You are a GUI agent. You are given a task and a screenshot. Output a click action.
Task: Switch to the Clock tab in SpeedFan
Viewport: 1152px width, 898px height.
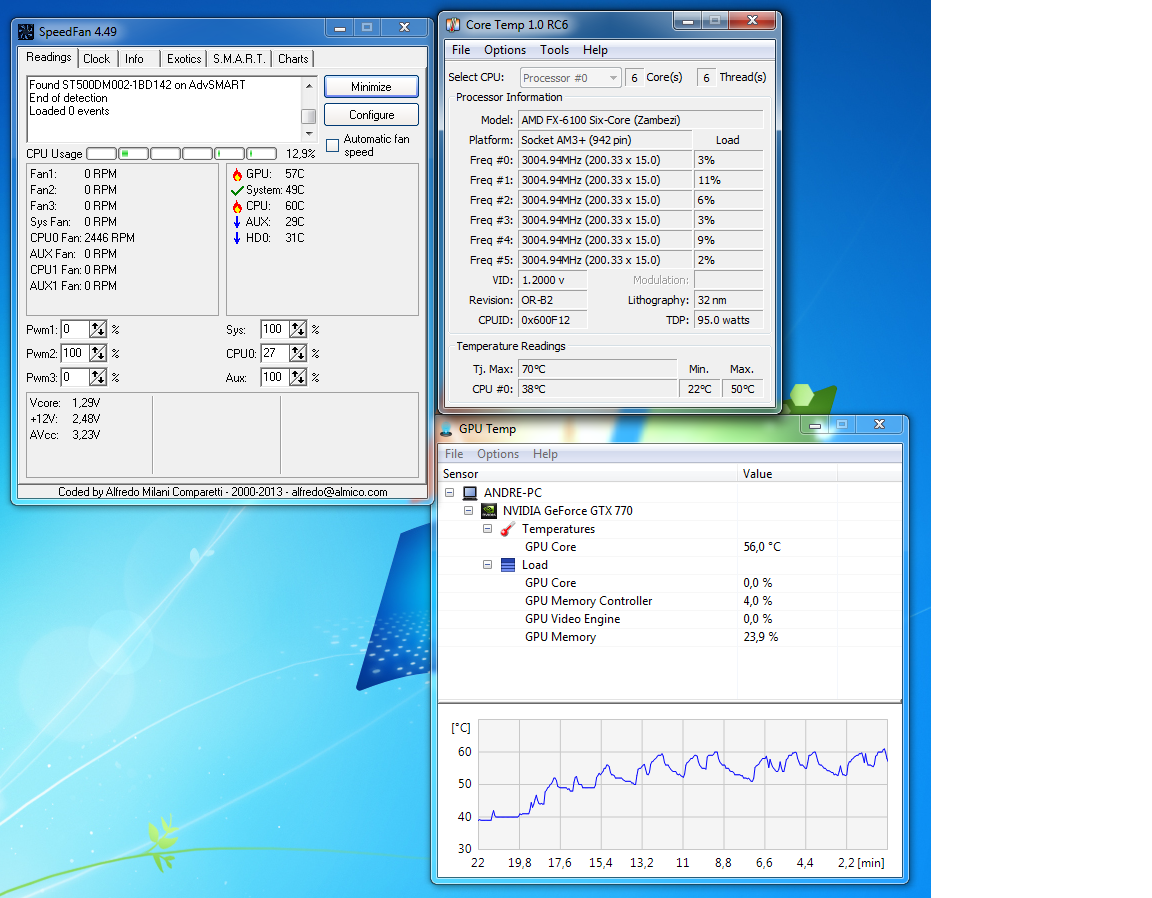tap(96, 59)
